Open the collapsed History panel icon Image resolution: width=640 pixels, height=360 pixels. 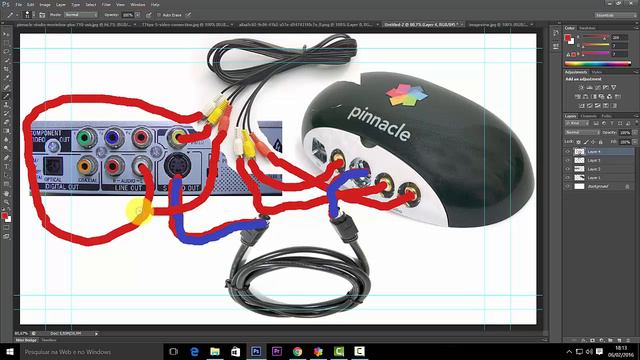[556, 33]
